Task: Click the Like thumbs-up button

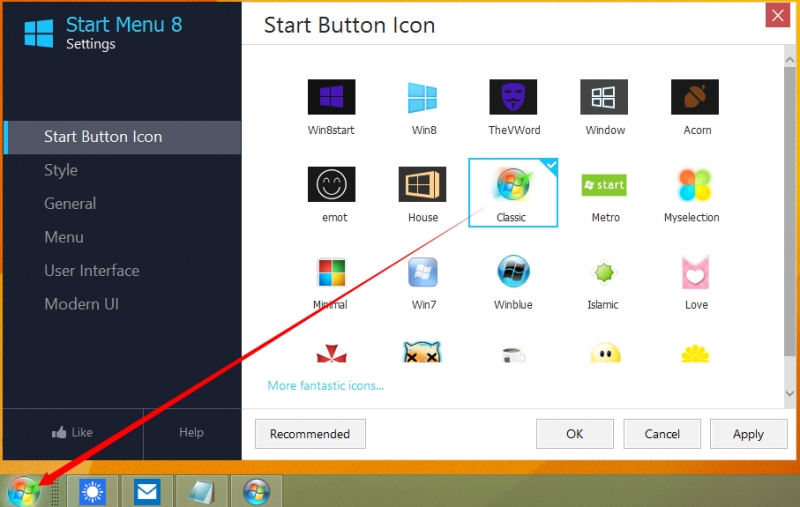Action: click(x=72, y=432)
